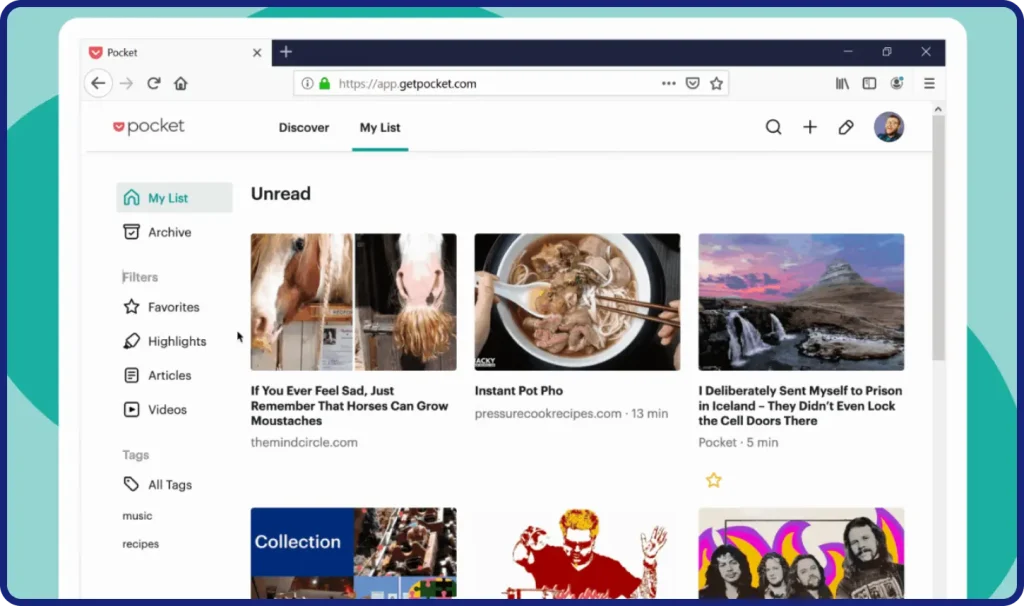
Task: Select the music tag
Action: tap(137, 515)
